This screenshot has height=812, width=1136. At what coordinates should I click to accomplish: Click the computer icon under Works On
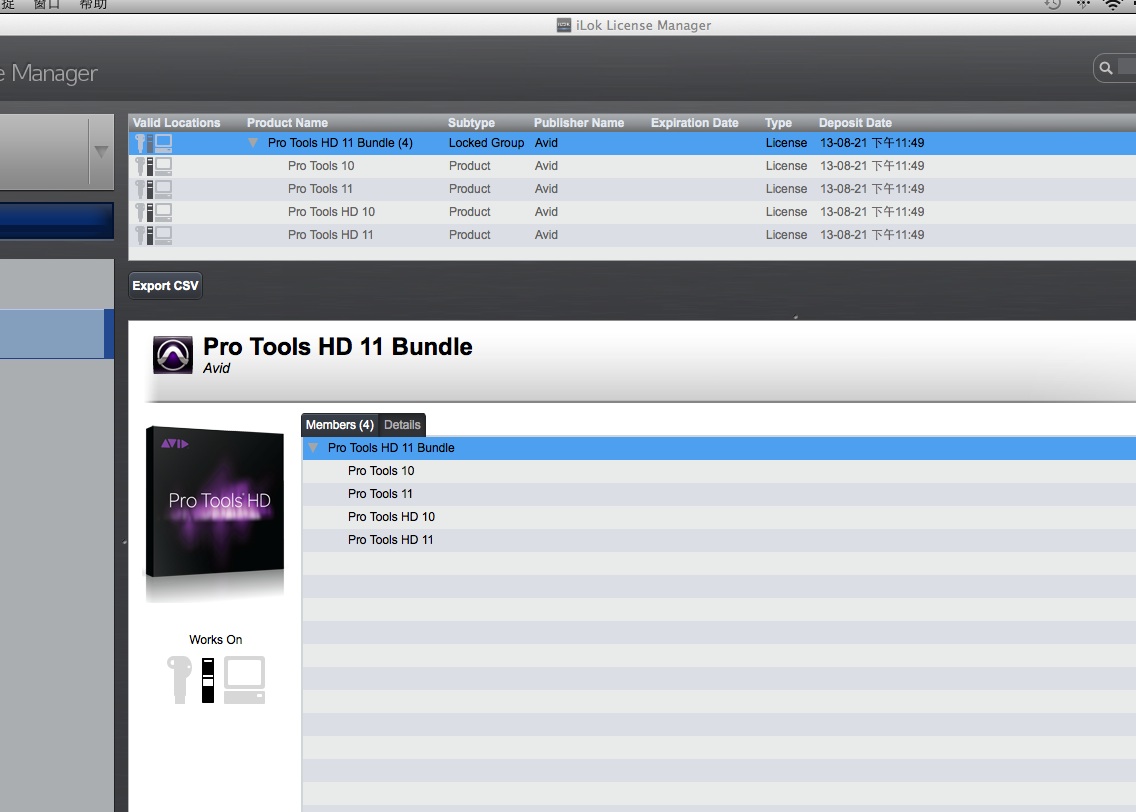pos(244,679)
